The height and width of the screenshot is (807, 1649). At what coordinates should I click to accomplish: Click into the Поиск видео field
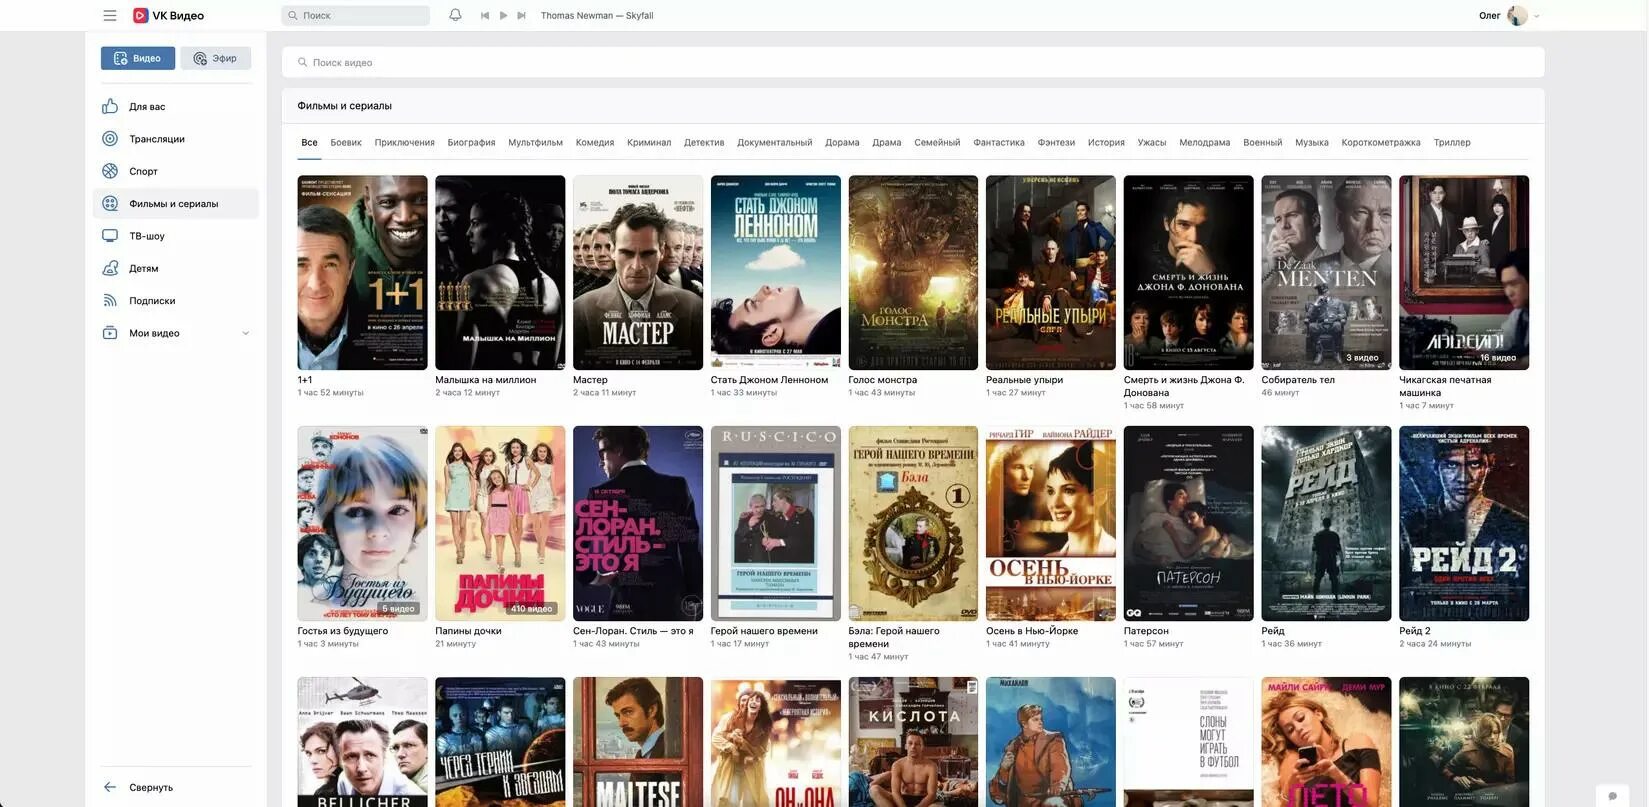pos(913,62)
